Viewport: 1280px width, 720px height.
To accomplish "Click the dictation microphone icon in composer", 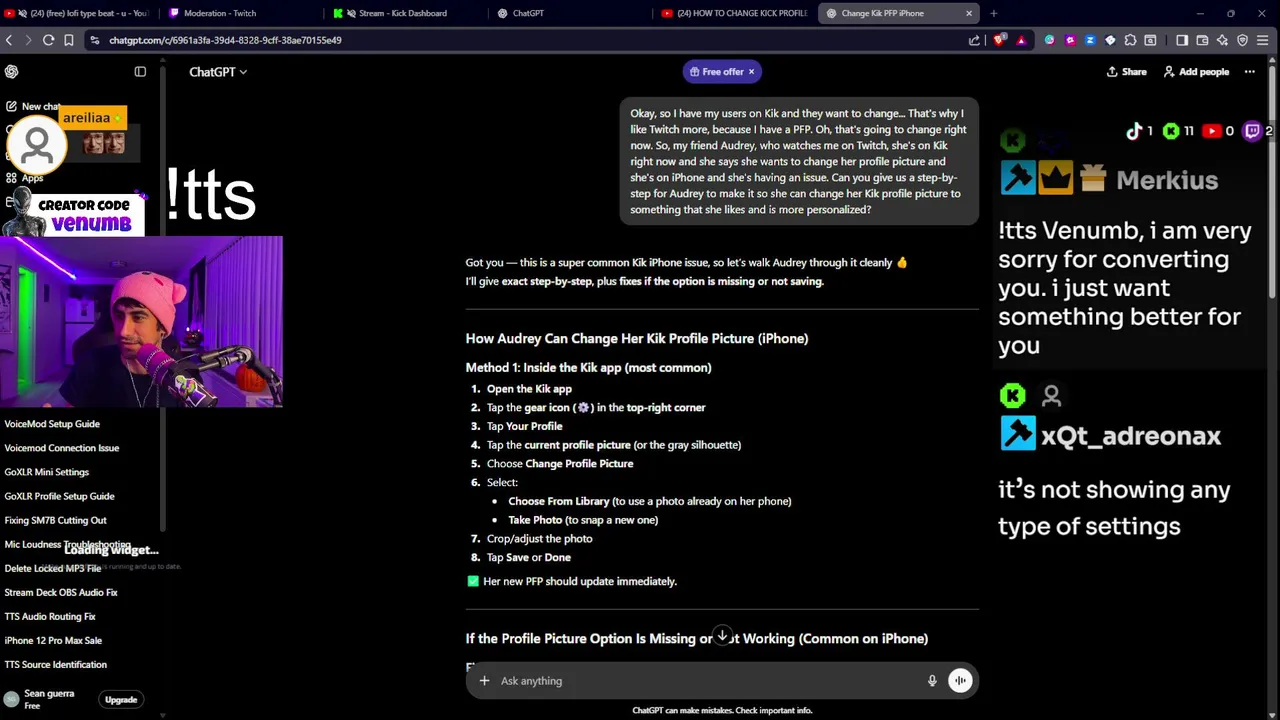I will point(932,681).
